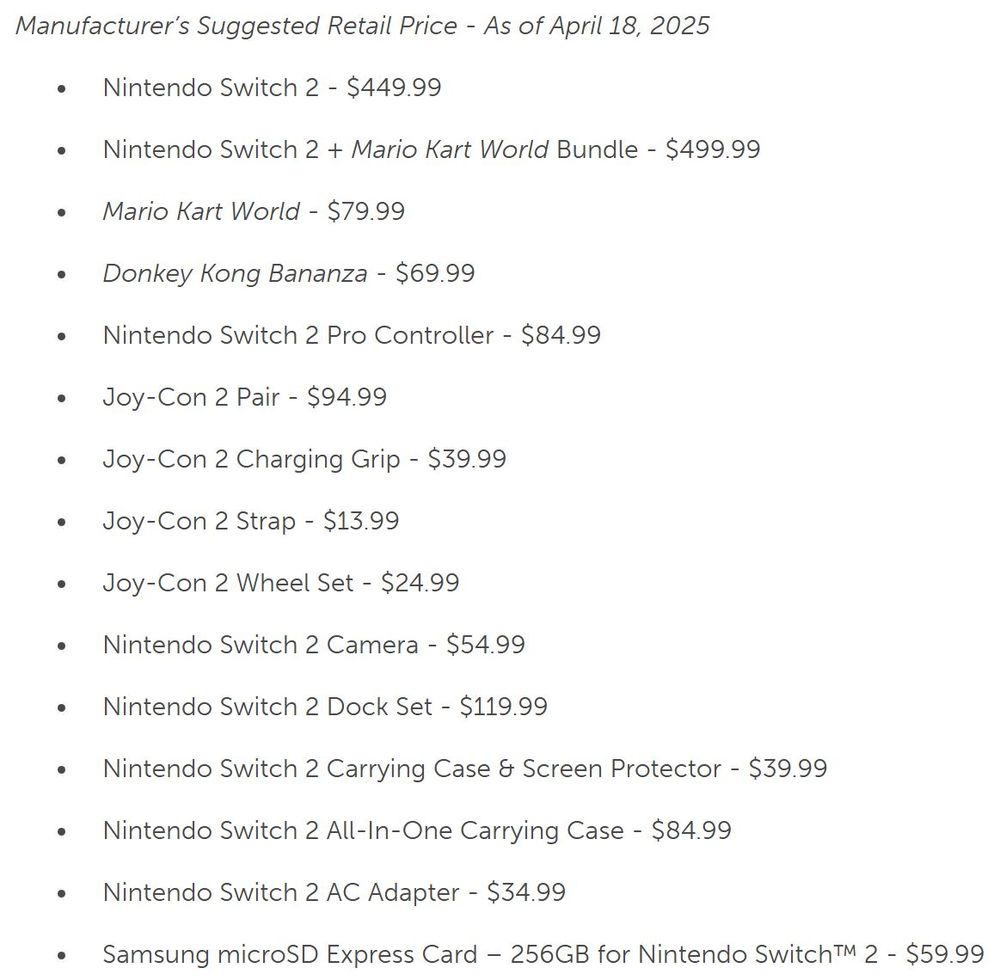Click the Mario Kart World $79.99 item
The image size is (1000, 979).
click(254, 211)
